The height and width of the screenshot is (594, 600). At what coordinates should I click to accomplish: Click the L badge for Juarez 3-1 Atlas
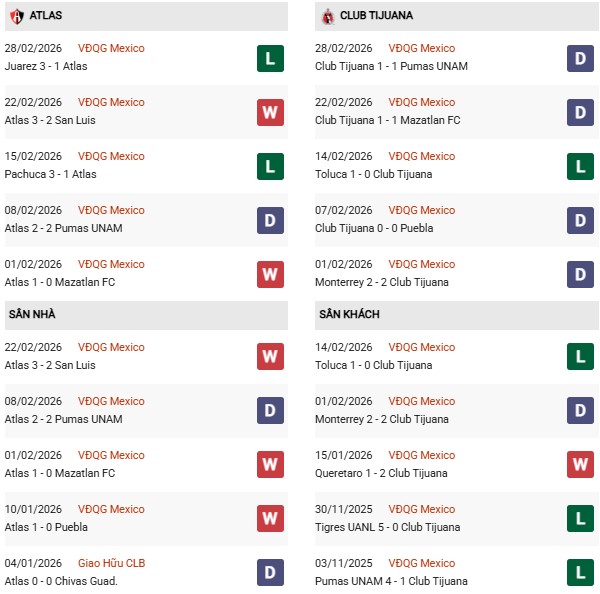(269, 58)
